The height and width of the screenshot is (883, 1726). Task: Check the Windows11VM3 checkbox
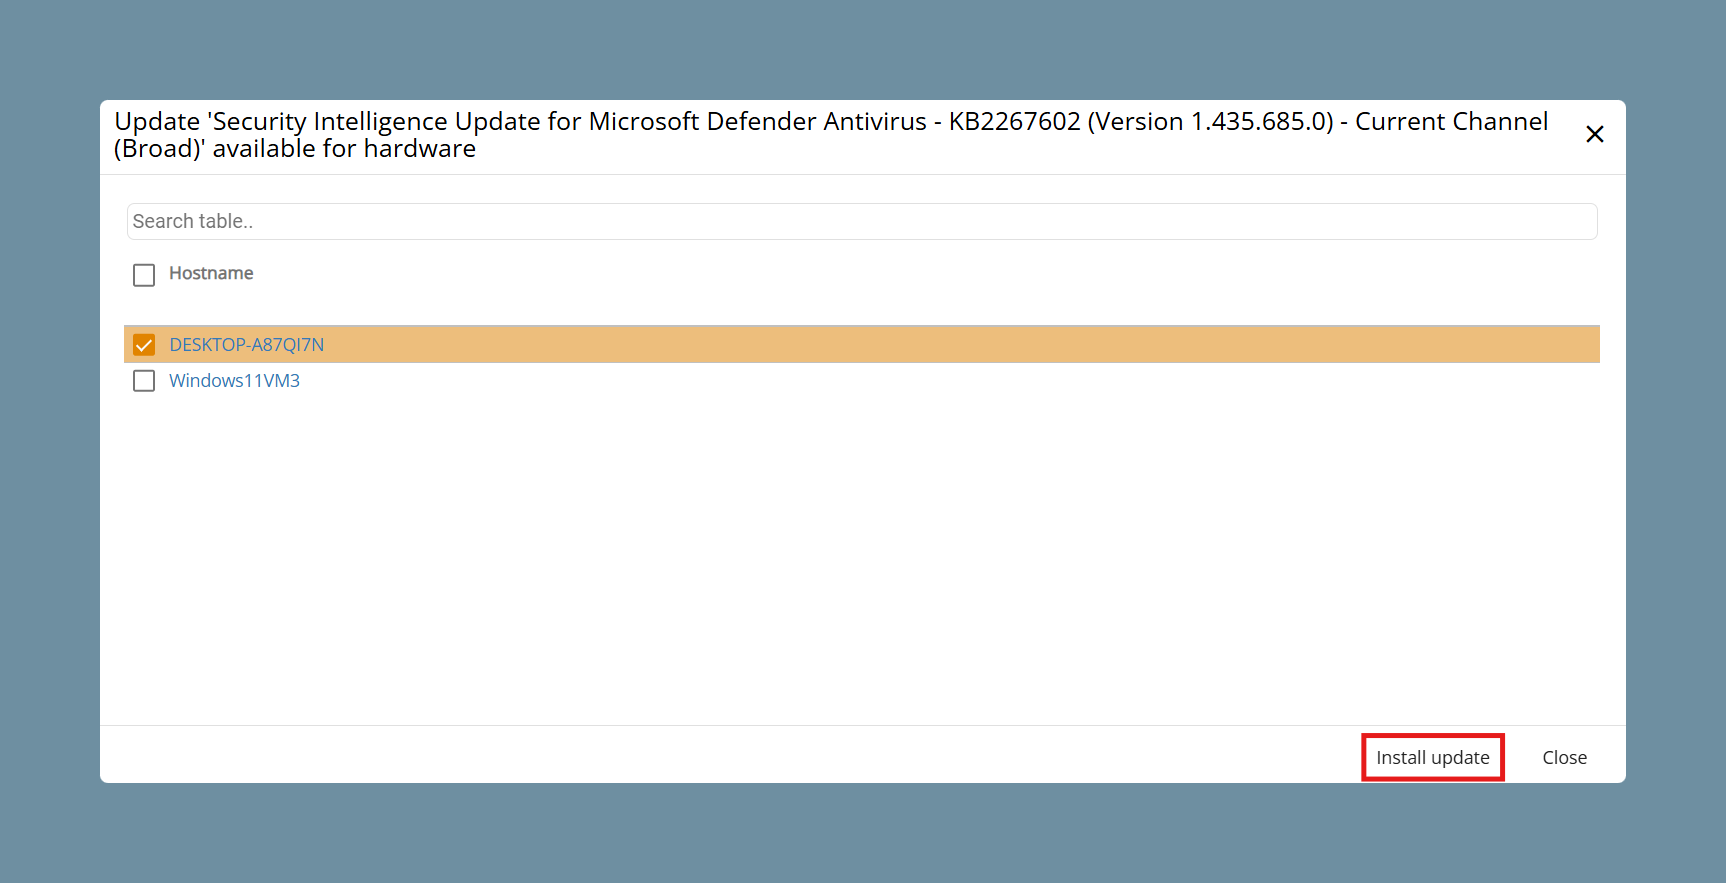[x=144, y=381]
